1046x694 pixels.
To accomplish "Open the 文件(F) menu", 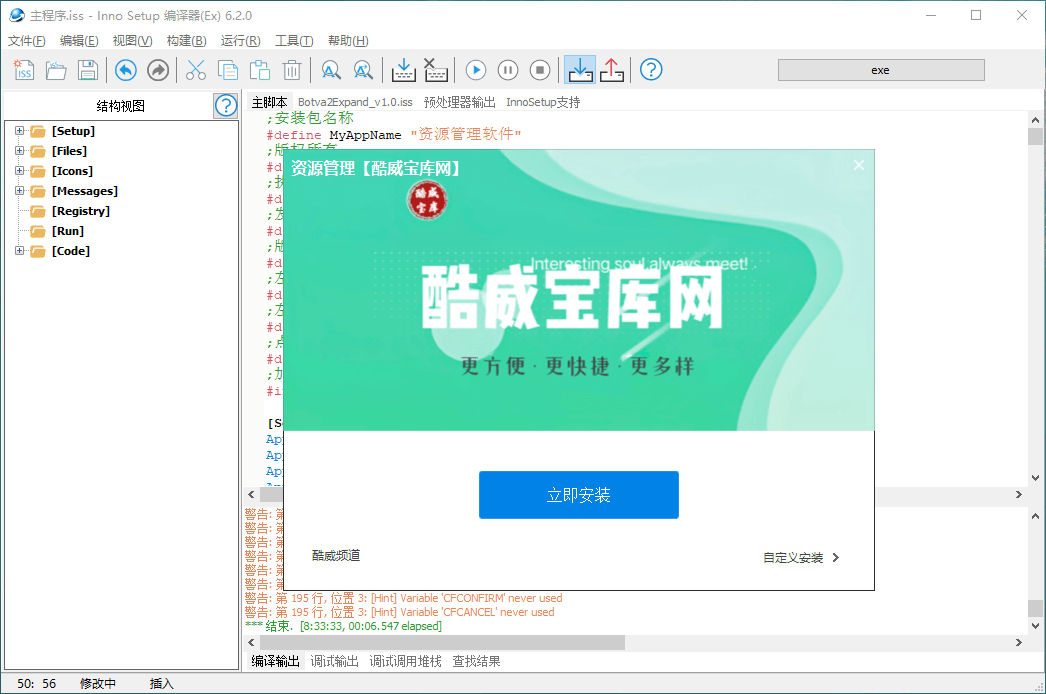I will coord(27,41).
